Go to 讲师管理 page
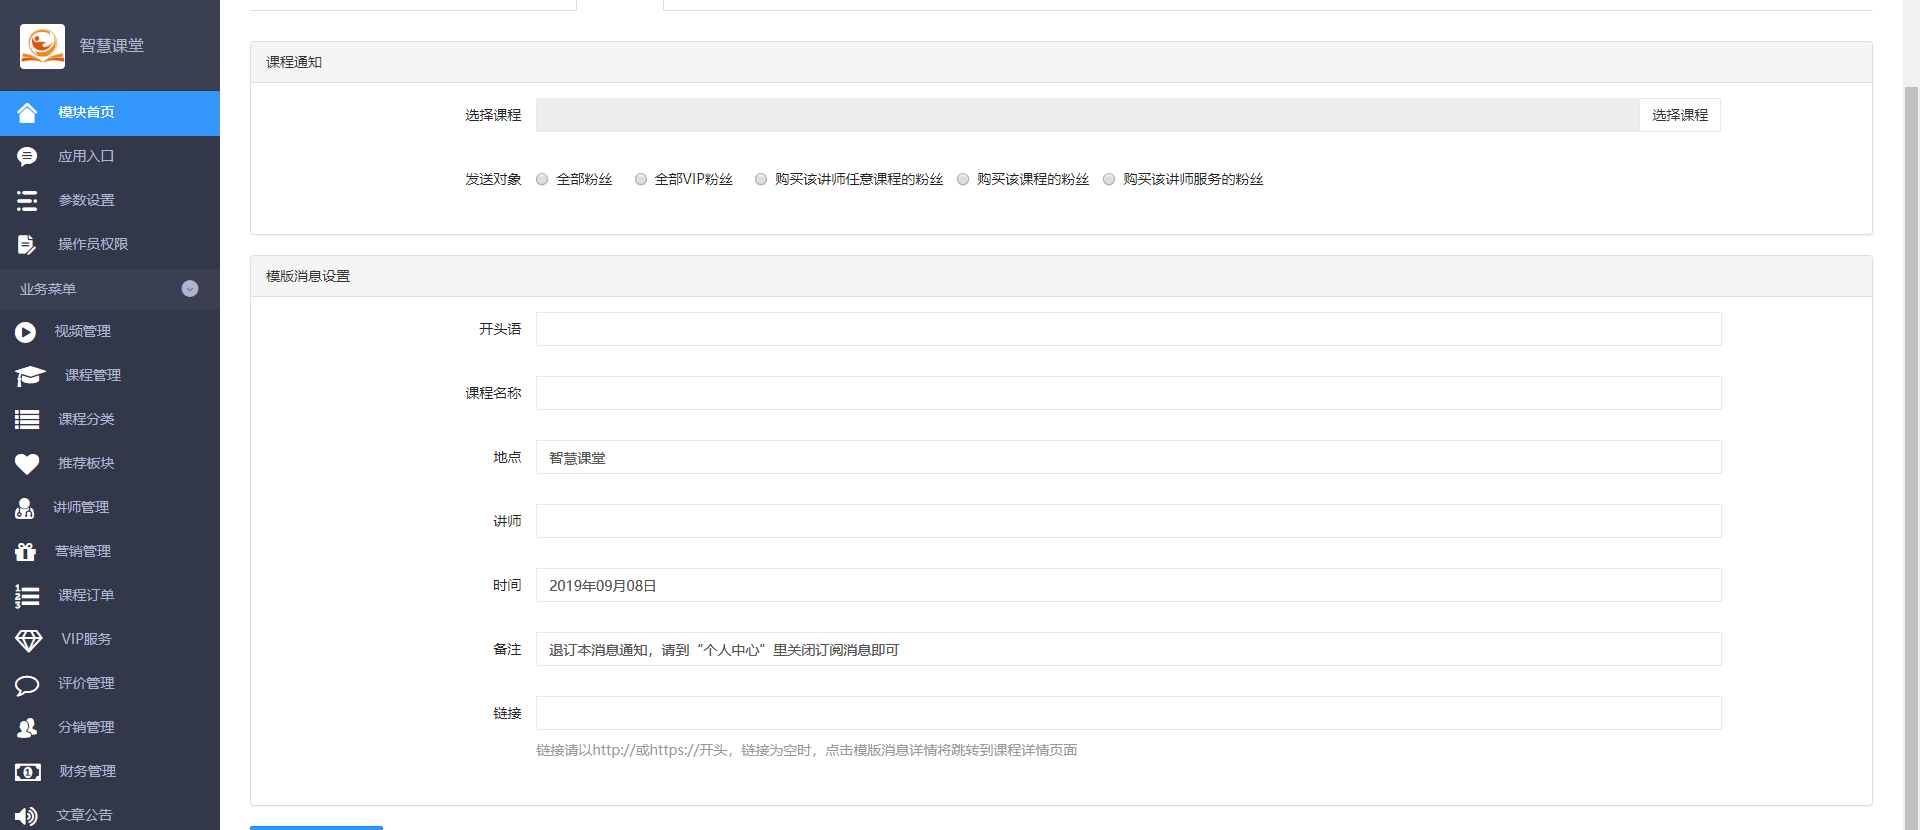 pyautogui.click(x=110, y=508)
